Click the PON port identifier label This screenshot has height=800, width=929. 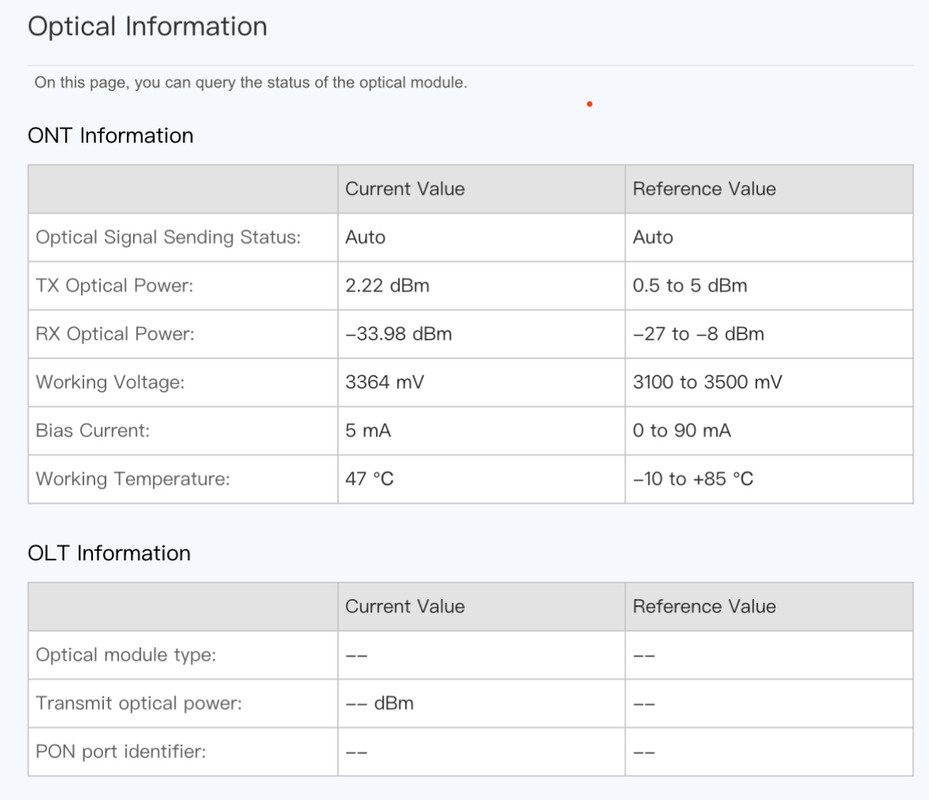[120, 751]
